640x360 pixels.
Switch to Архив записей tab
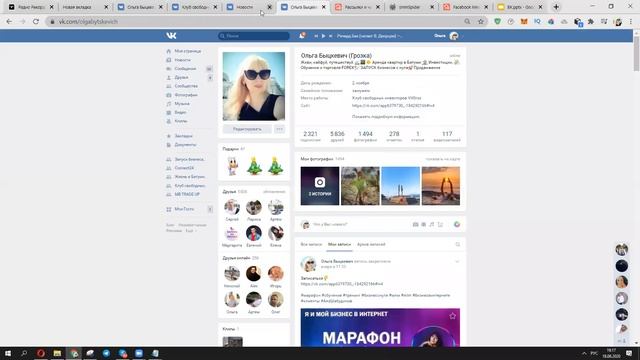[x=371, y=244]
